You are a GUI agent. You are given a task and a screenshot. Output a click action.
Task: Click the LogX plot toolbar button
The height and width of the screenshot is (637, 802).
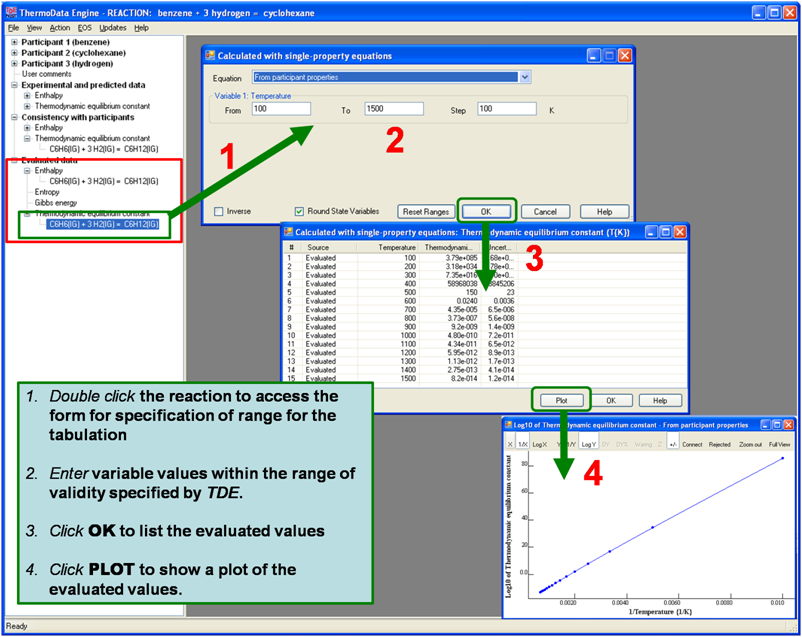[x=539, y=444]
